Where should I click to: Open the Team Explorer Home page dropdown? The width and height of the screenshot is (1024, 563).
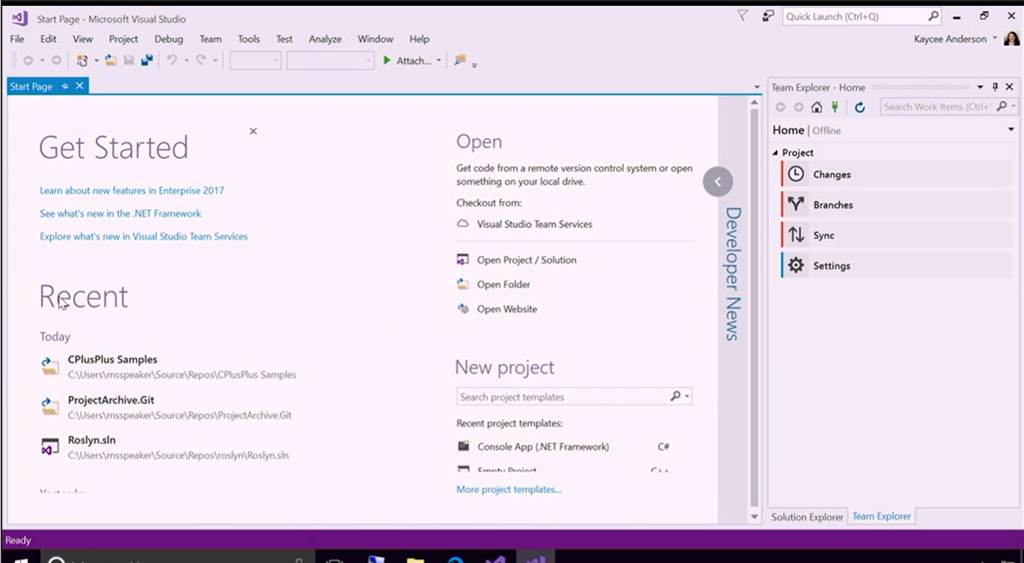[x=1011, y=130]
